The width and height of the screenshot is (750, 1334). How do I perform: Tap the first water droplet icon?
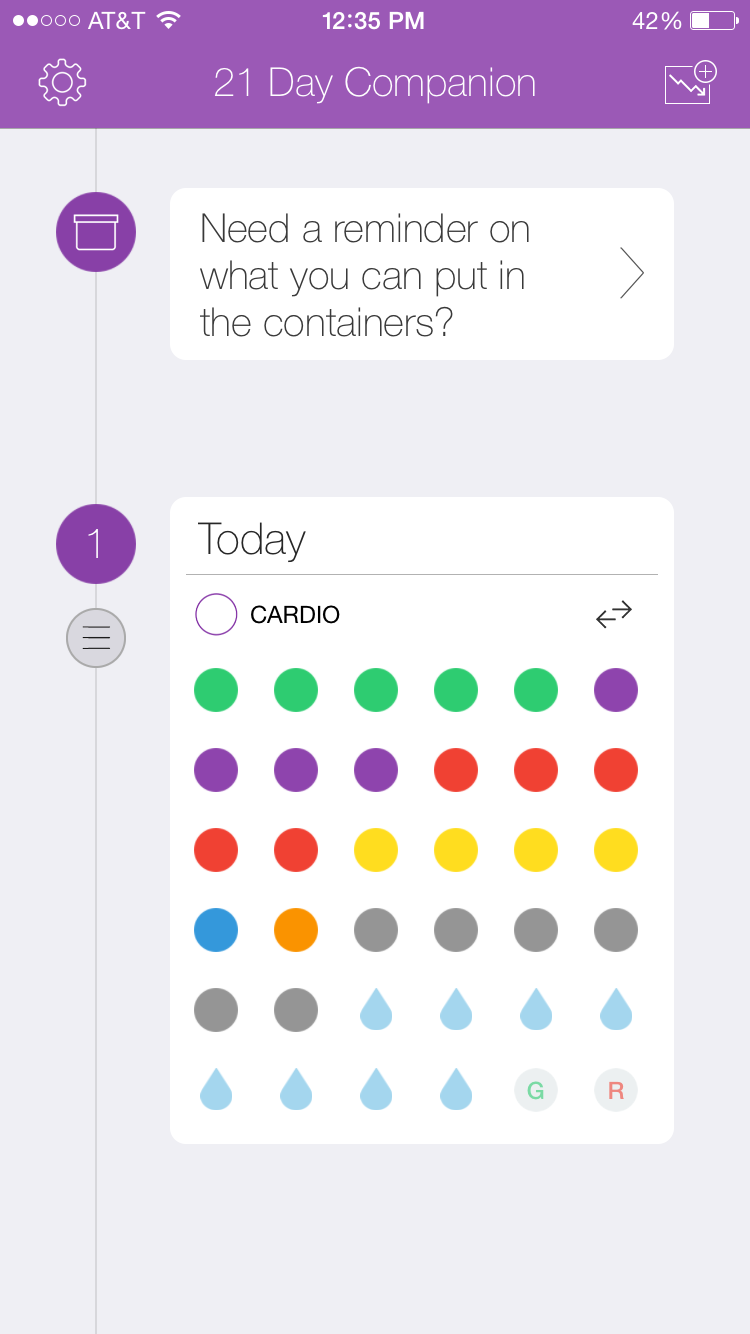click(x=376, y=1010)
